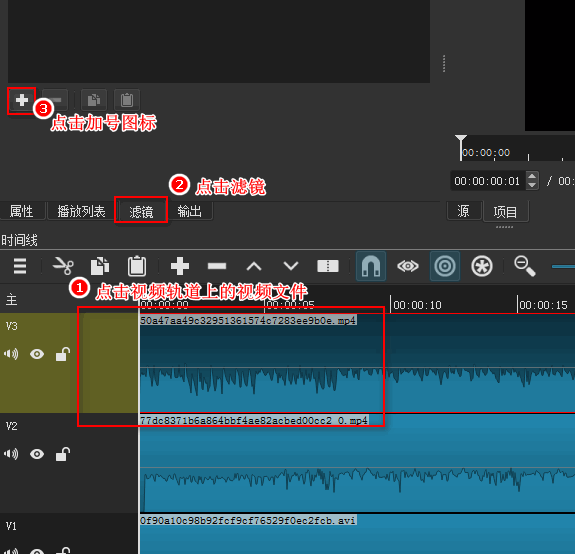Viewport: 575px width, 554px height.
Task: Select the 0f90a10c98...avi clip on V1
Action: 358,534
